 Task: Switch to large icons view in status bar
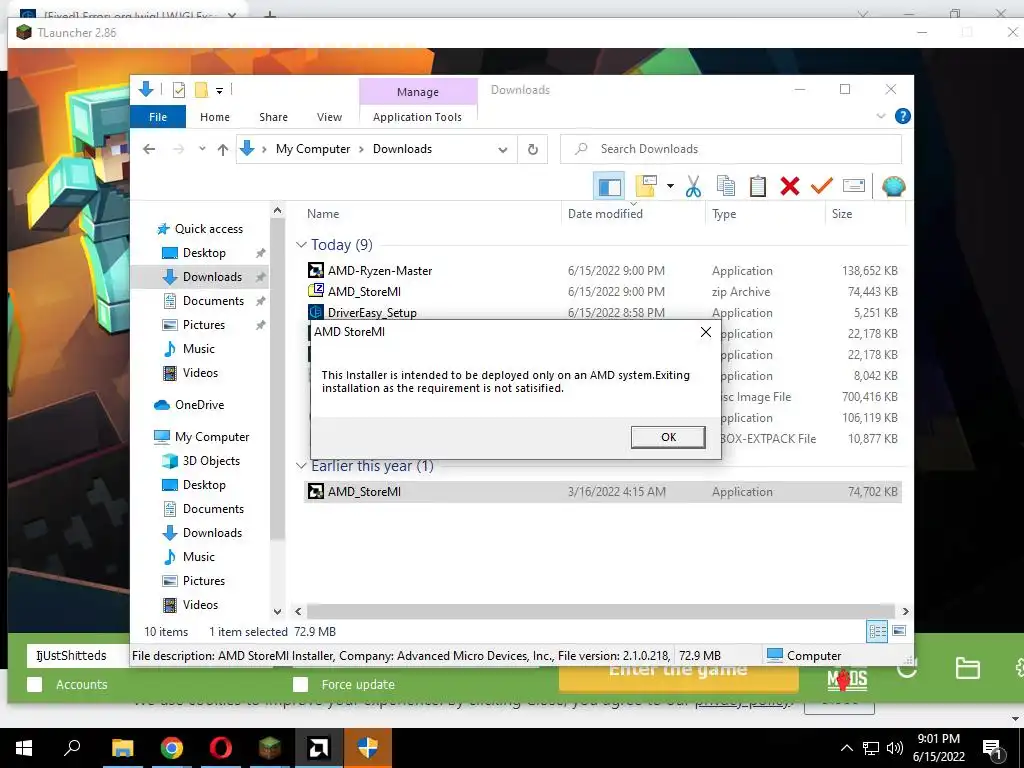899,631
